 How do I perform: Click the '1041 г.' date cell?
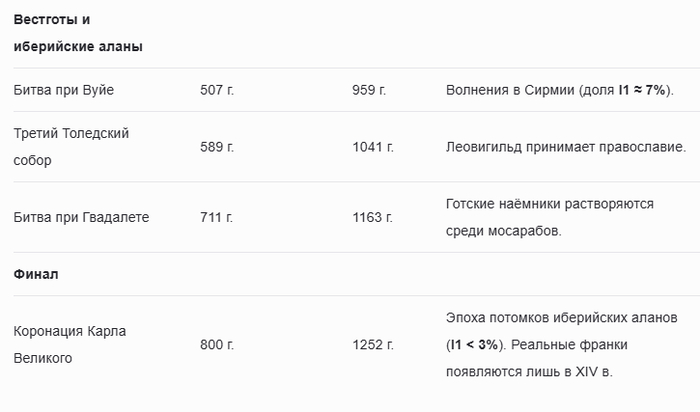[x=373, y=147]
